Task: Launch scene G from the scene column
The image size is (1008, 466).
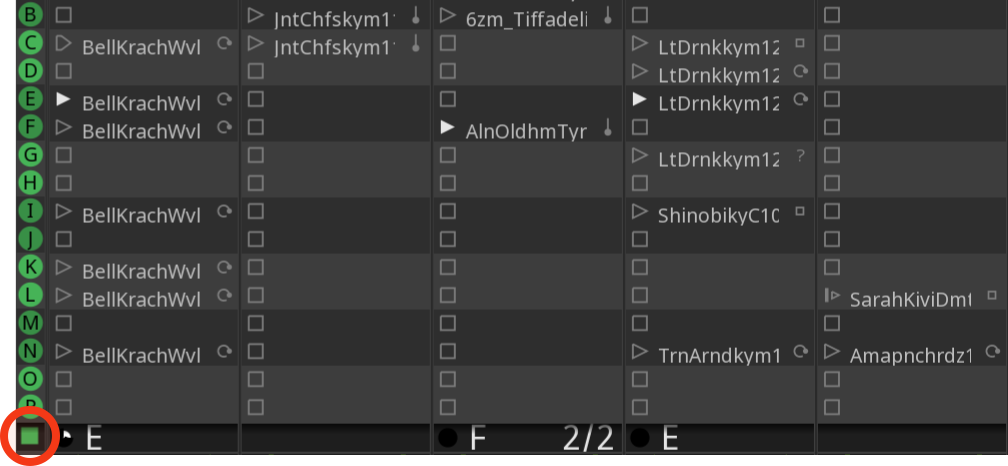Action: 30,155
